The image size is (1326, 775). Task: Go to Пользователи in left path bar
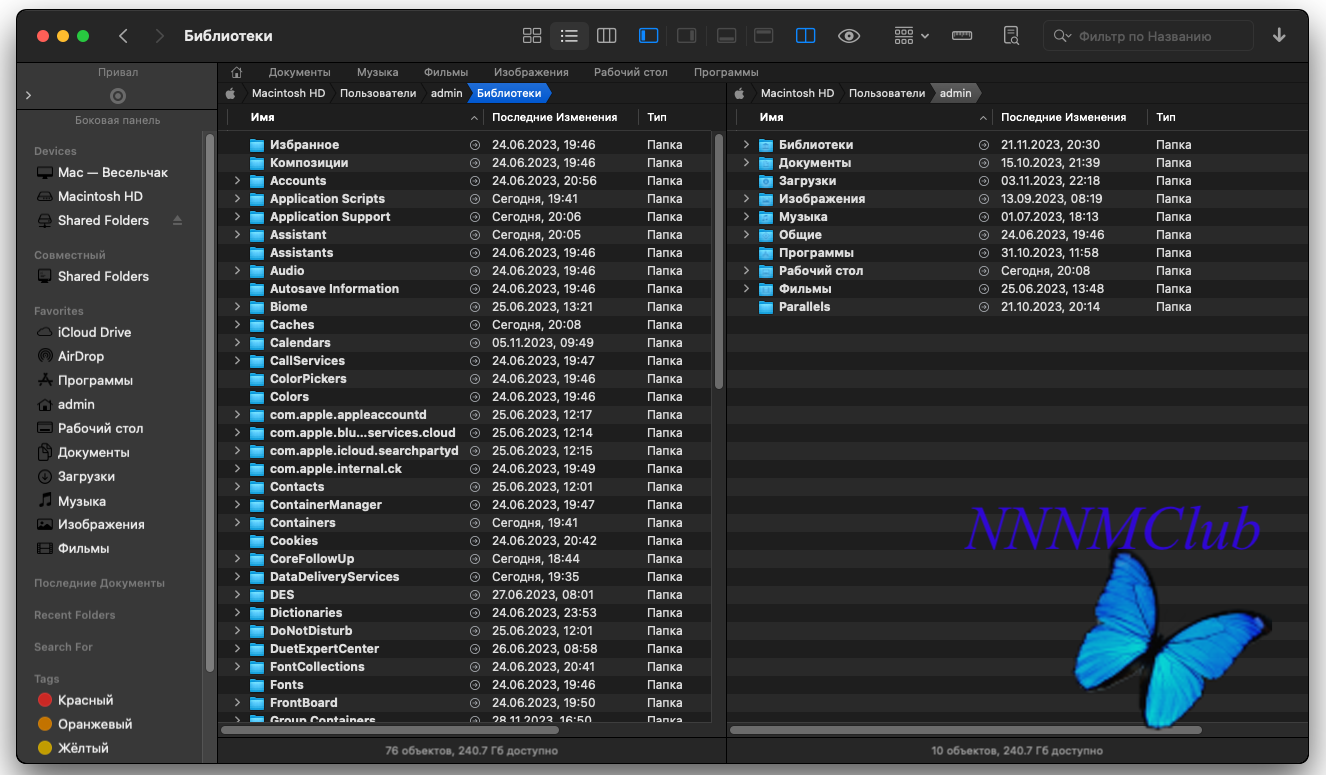pos(377,93)
